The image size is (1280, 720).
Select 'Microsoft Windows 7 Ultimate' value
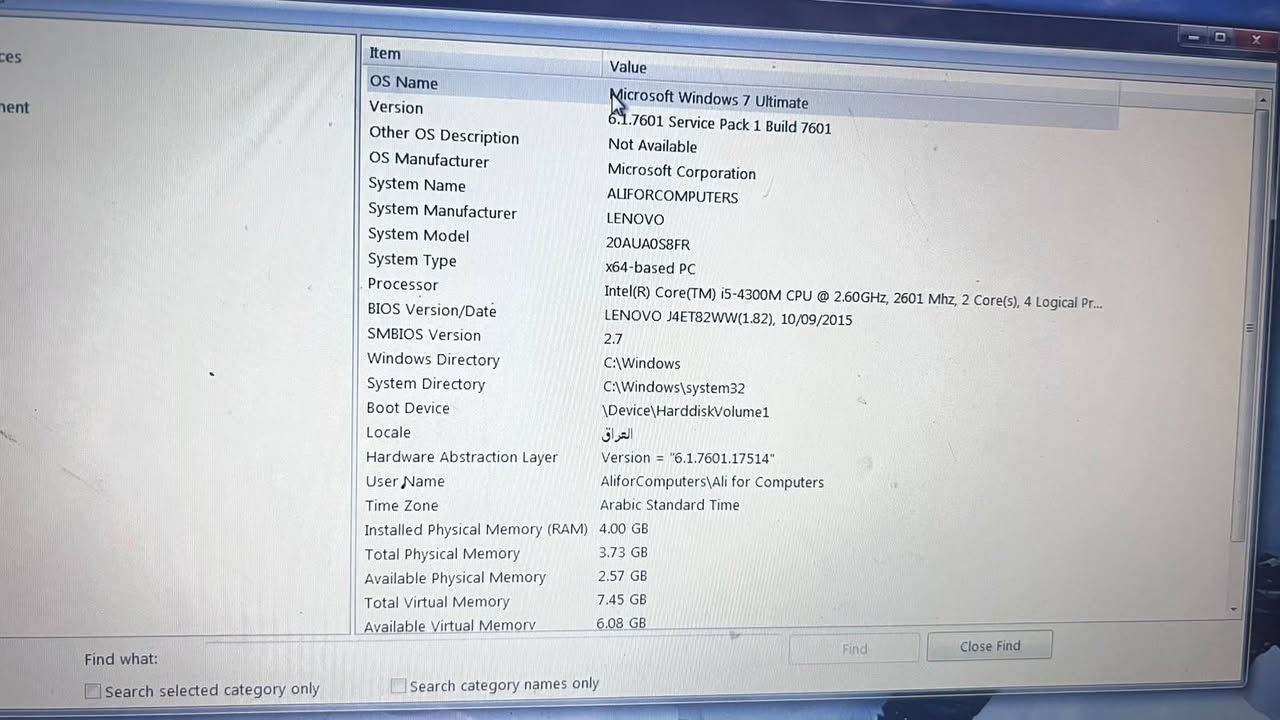710,100
